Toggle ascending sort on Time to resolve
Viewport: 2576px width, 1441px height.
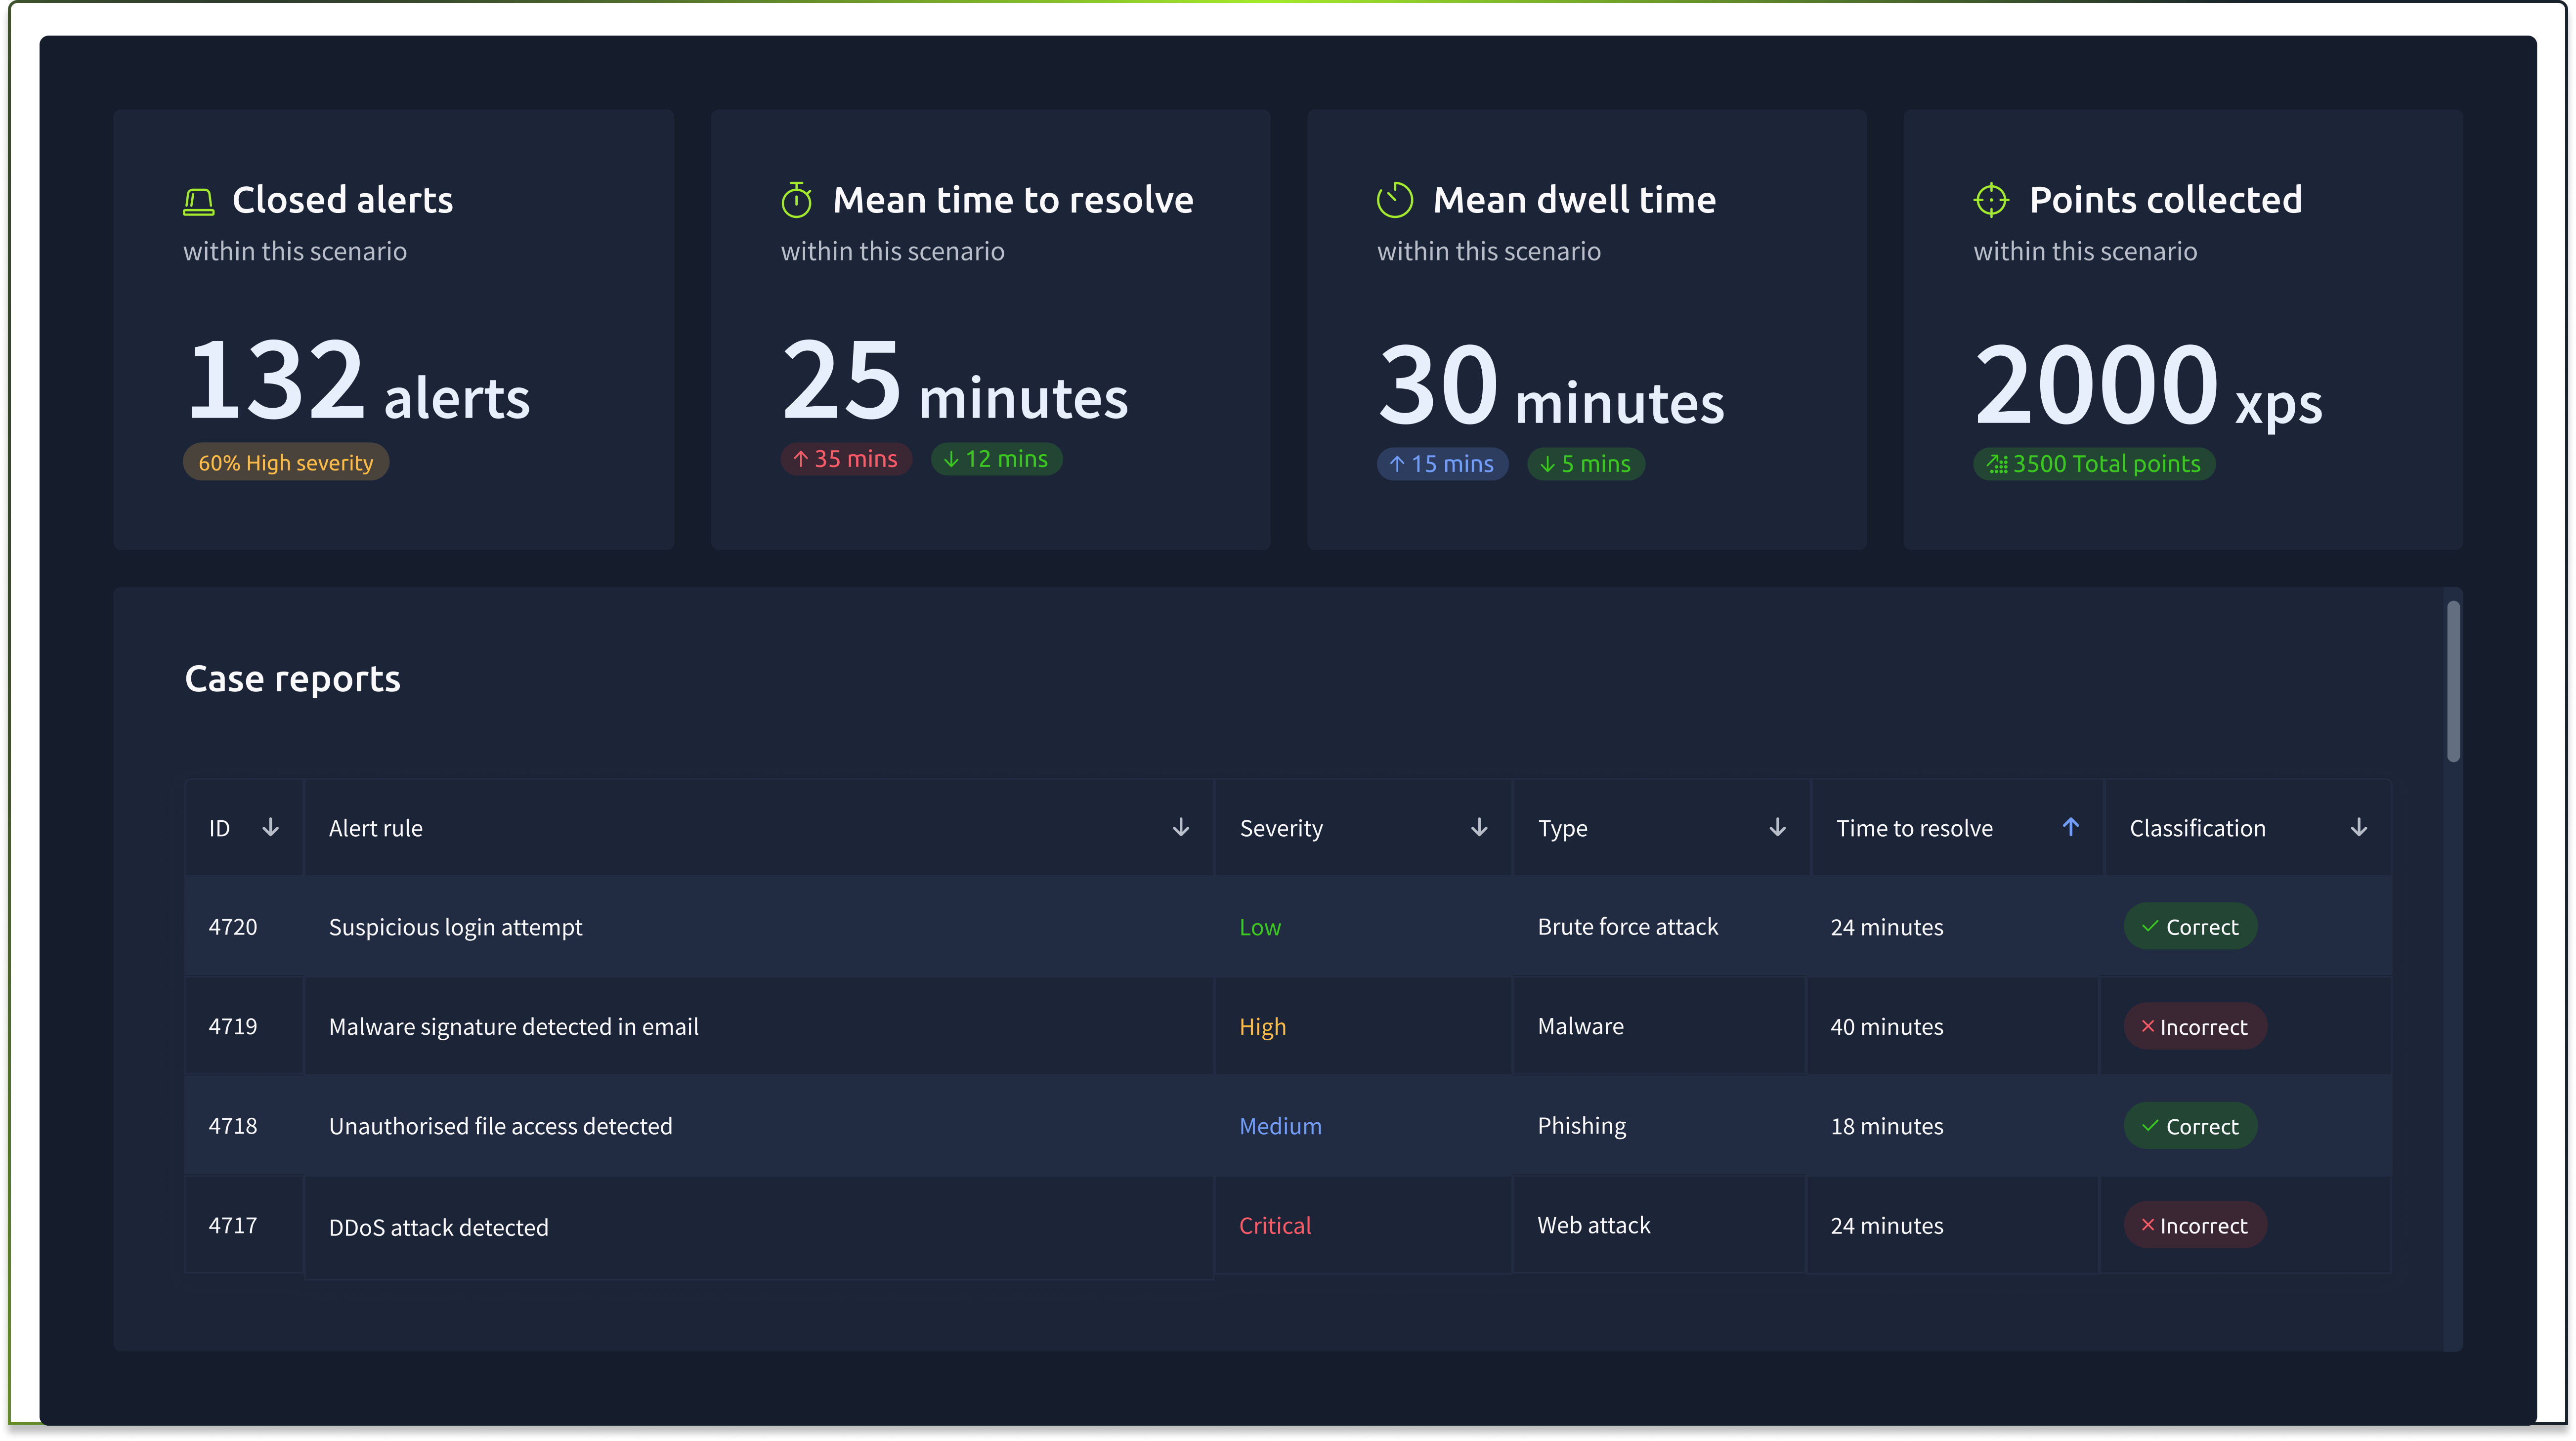point(2070,827)
